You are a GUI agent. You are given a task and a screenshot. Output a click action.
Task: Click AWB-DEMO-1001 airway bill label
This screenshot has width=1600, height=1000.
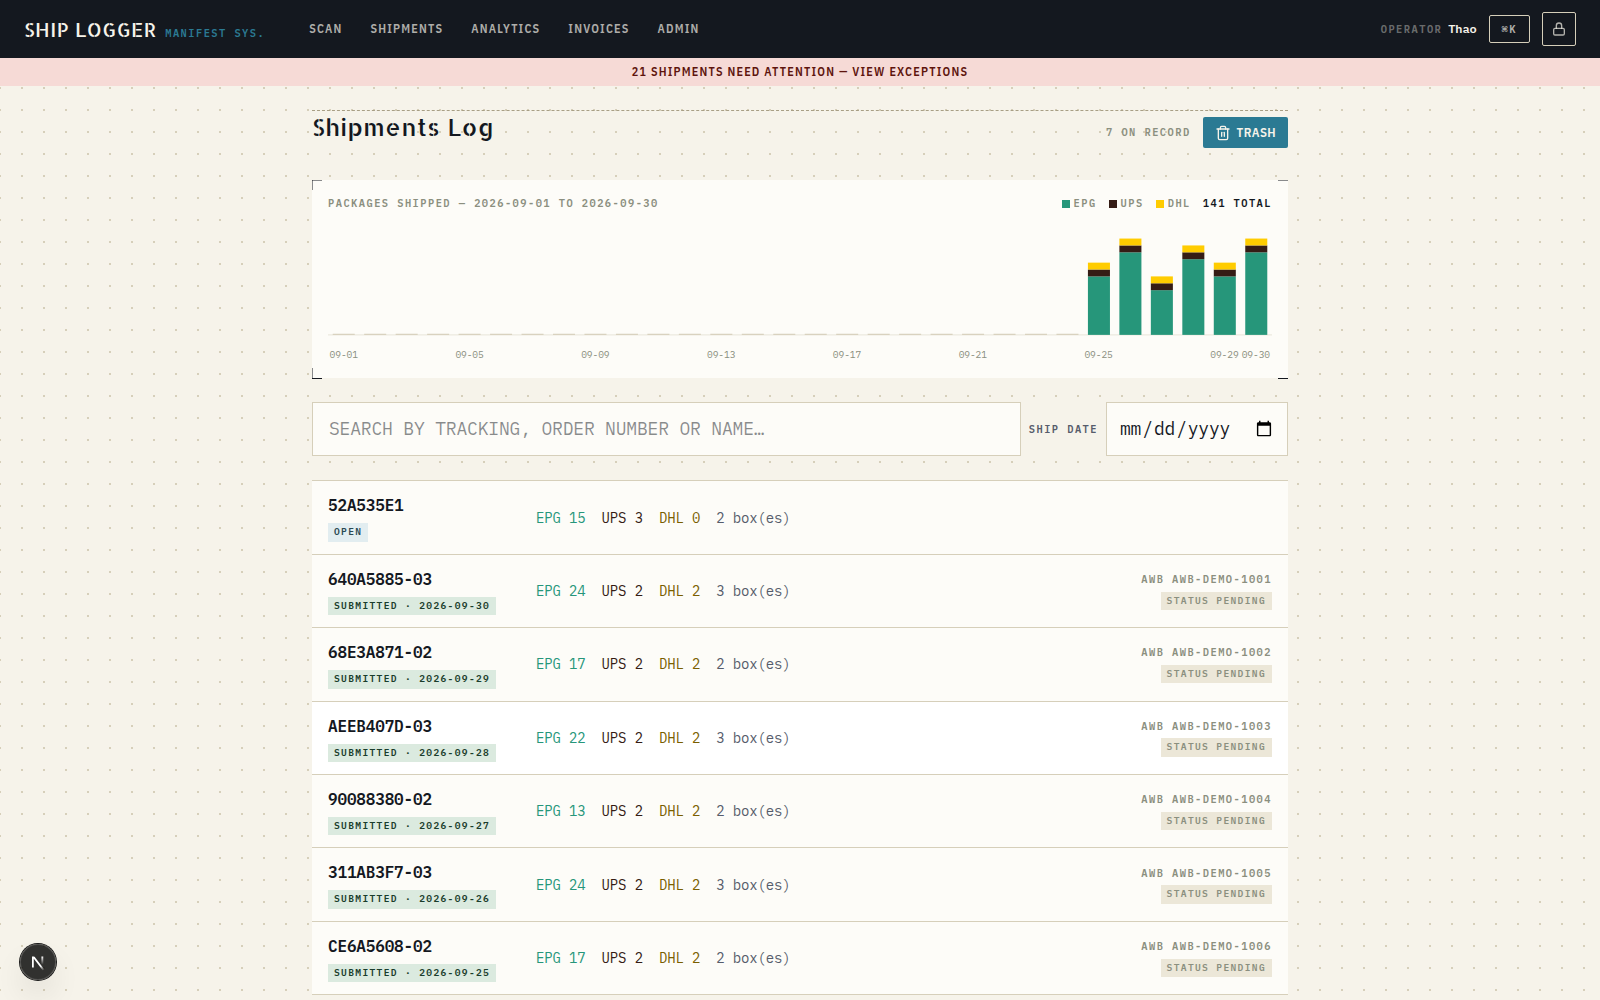coord(1206,580)
